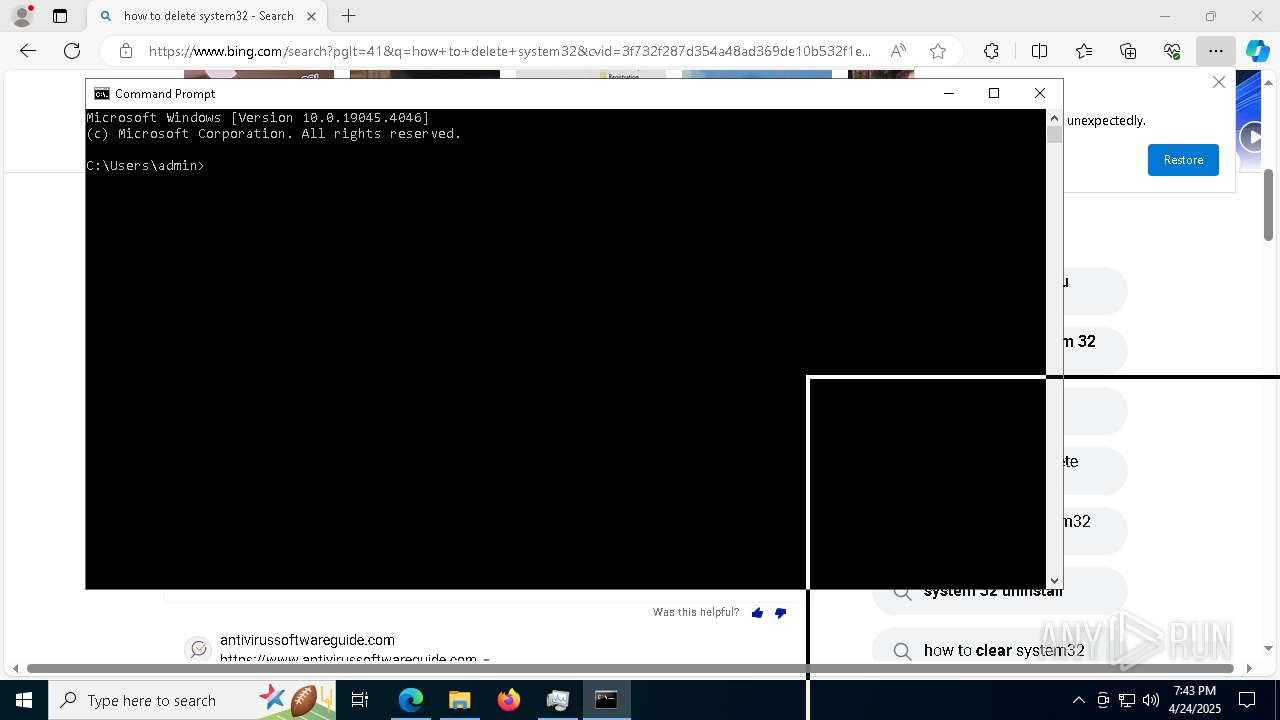The height and width of the screenshot is (720, 1280).
Task: Click the page horizontal scrollbar
Action: point(630,668)
